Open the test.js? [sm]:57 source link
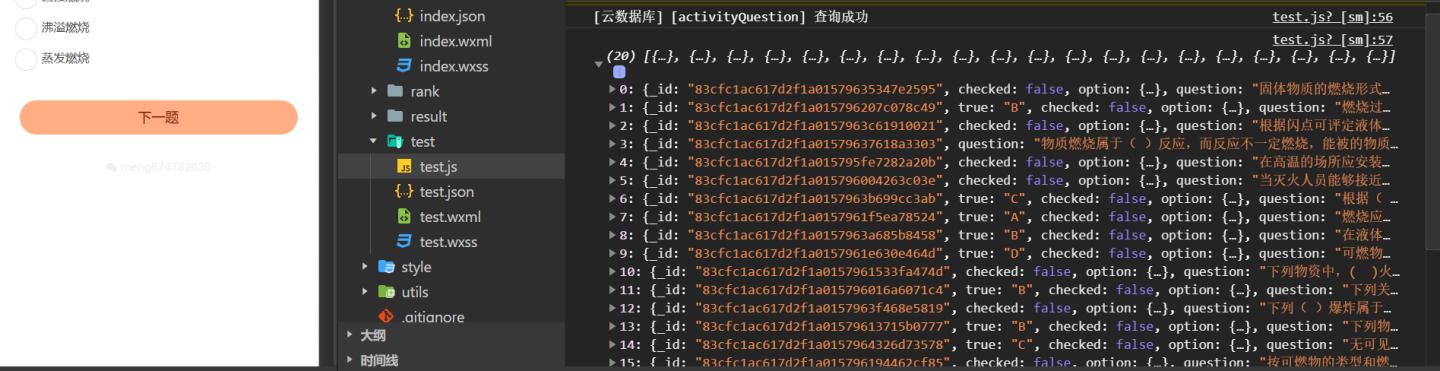1440x371 pixels. point(1332,40)
